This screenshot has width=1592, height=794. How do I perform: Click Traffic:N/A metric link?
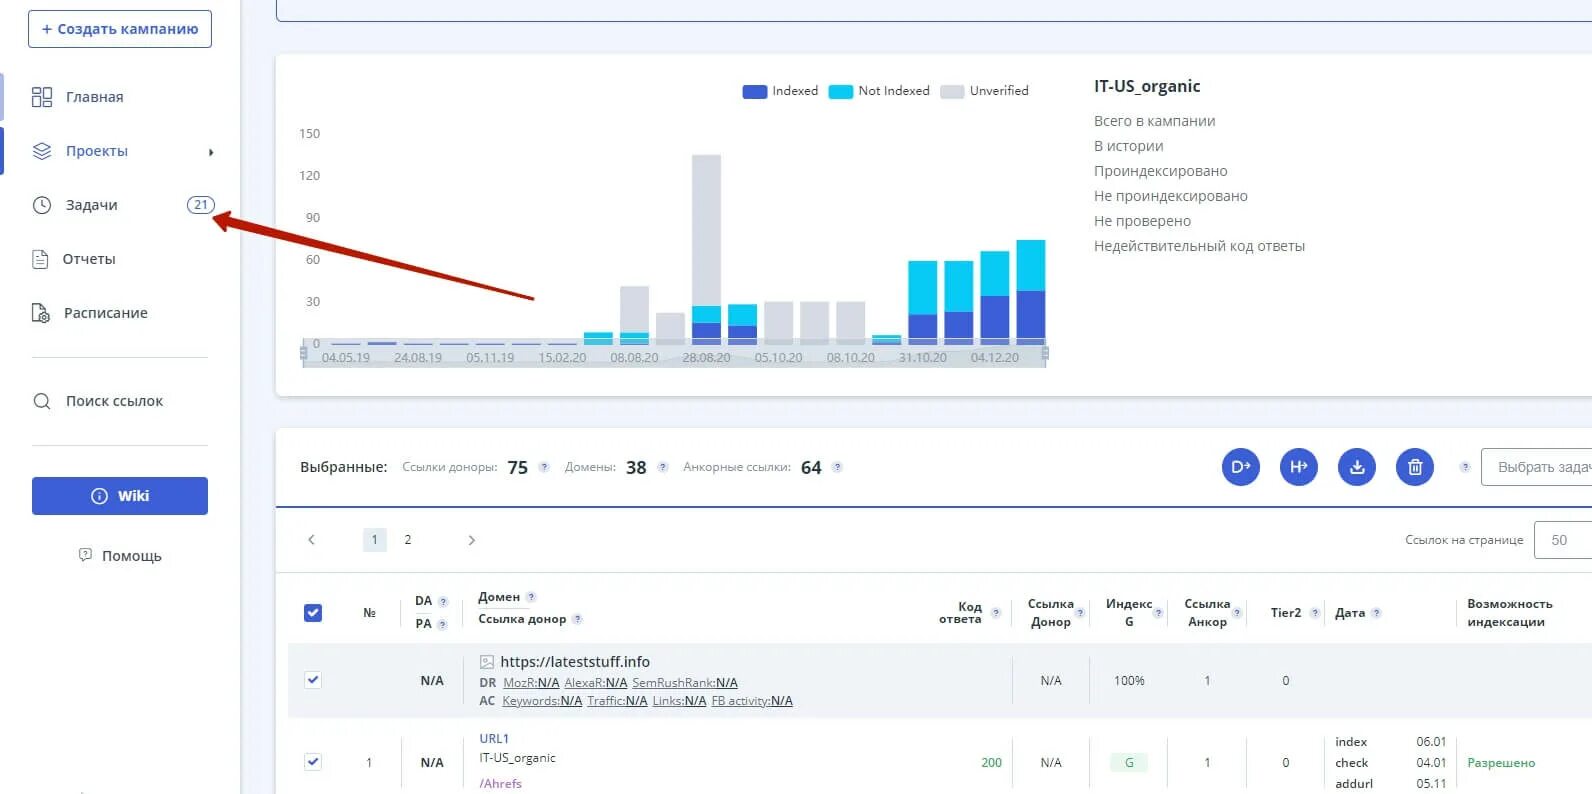coord(617,701)
